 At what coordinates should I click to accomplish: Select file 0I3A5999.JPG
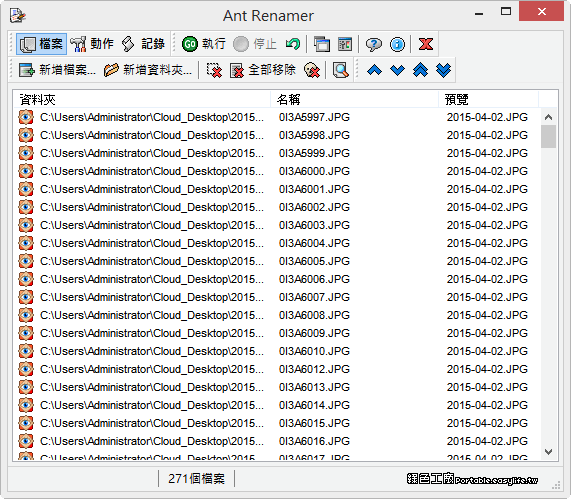pyautogui.click(x=314, y=153)
